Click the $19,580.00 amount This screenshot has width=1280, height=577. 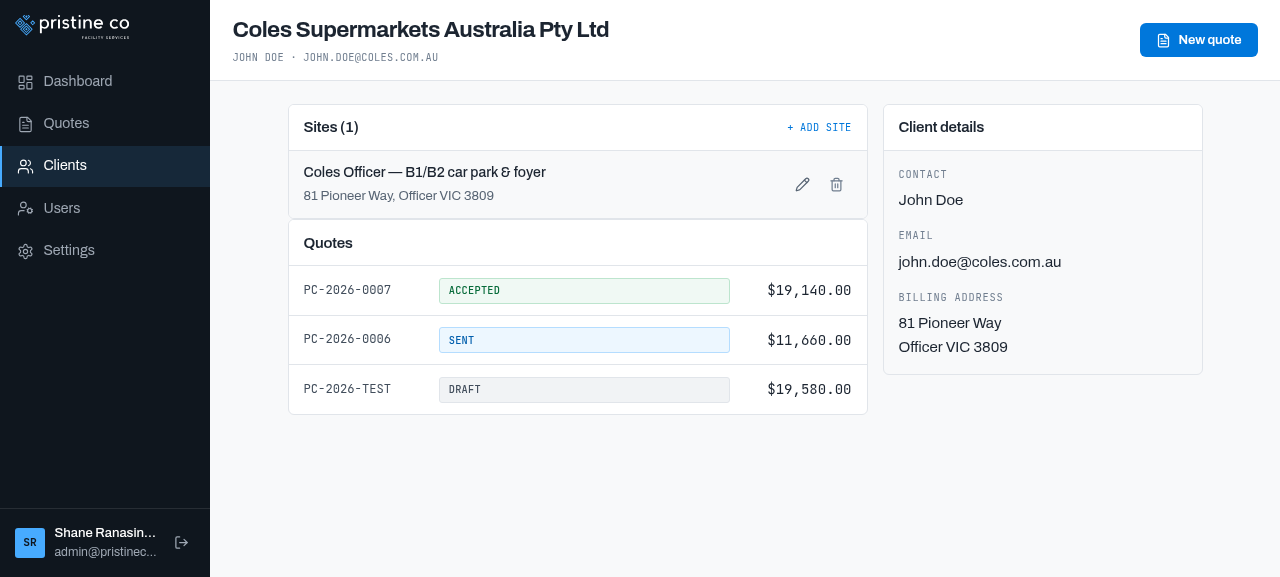[x=809, y=389]
